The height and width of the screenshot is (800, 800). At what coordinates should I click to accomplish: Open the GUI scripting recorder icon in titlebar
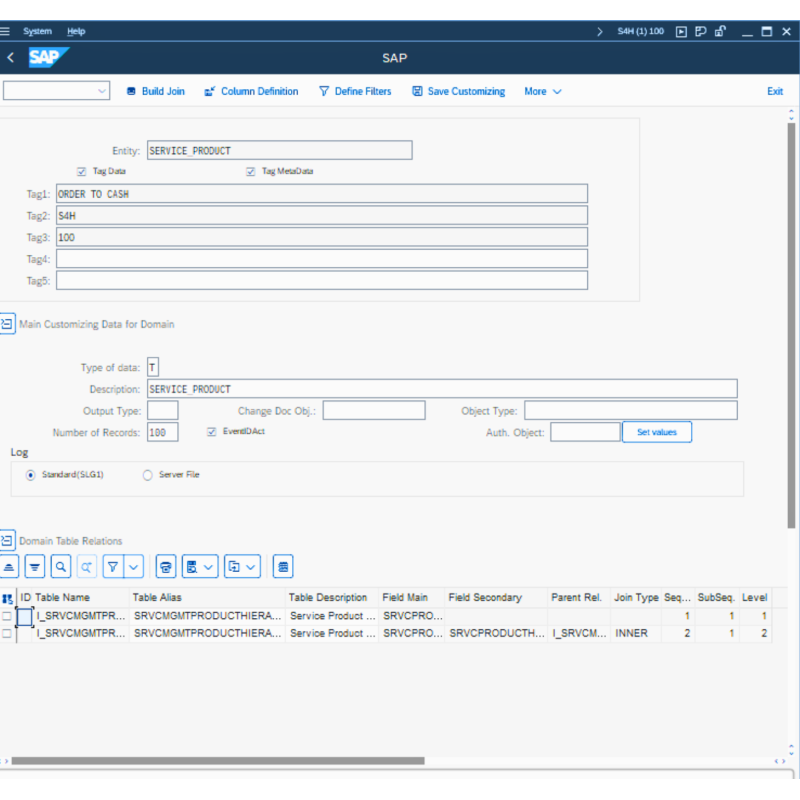681,31
